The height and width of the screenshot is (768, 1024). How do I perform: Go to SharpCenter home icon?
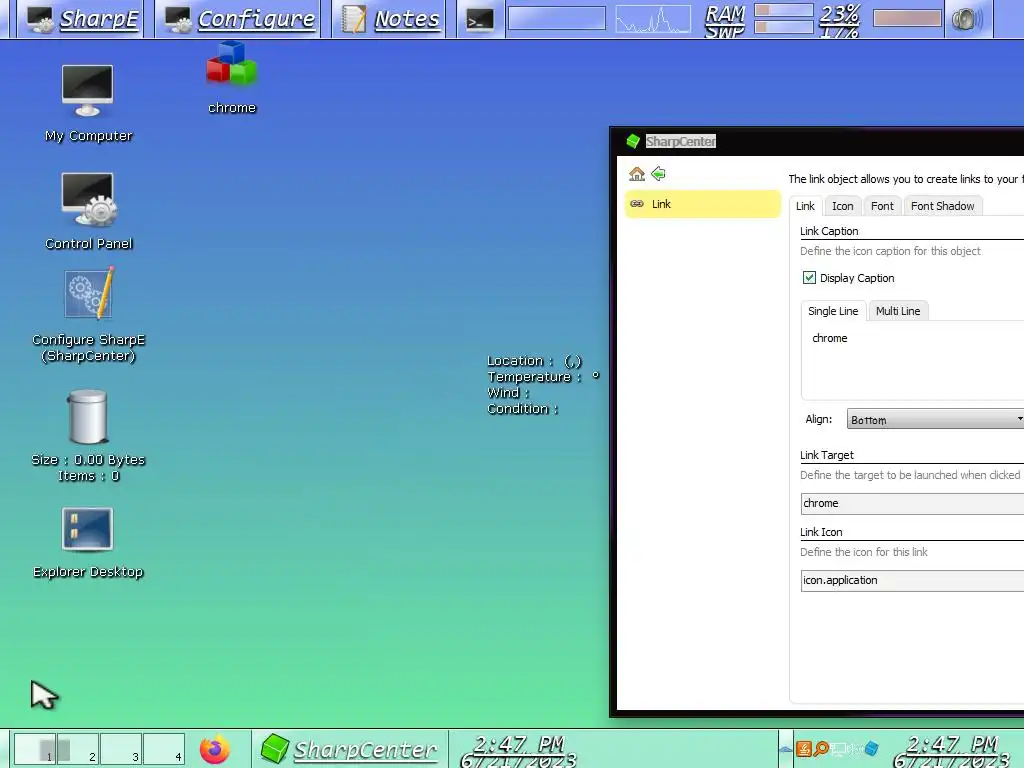click(x=637, y=174)
